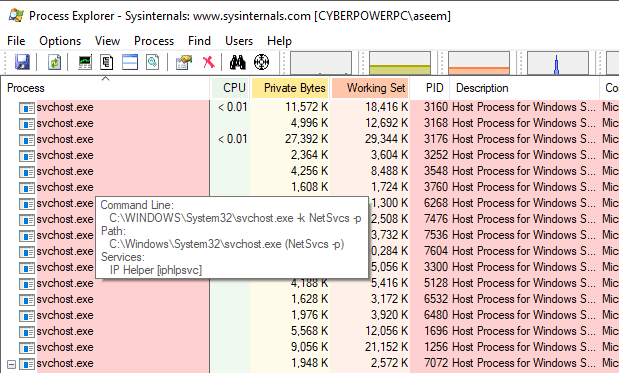Click the svchost.exe icon for PID 3176
The width and height of the screenshot is (619, 373).
click(27, 139)
